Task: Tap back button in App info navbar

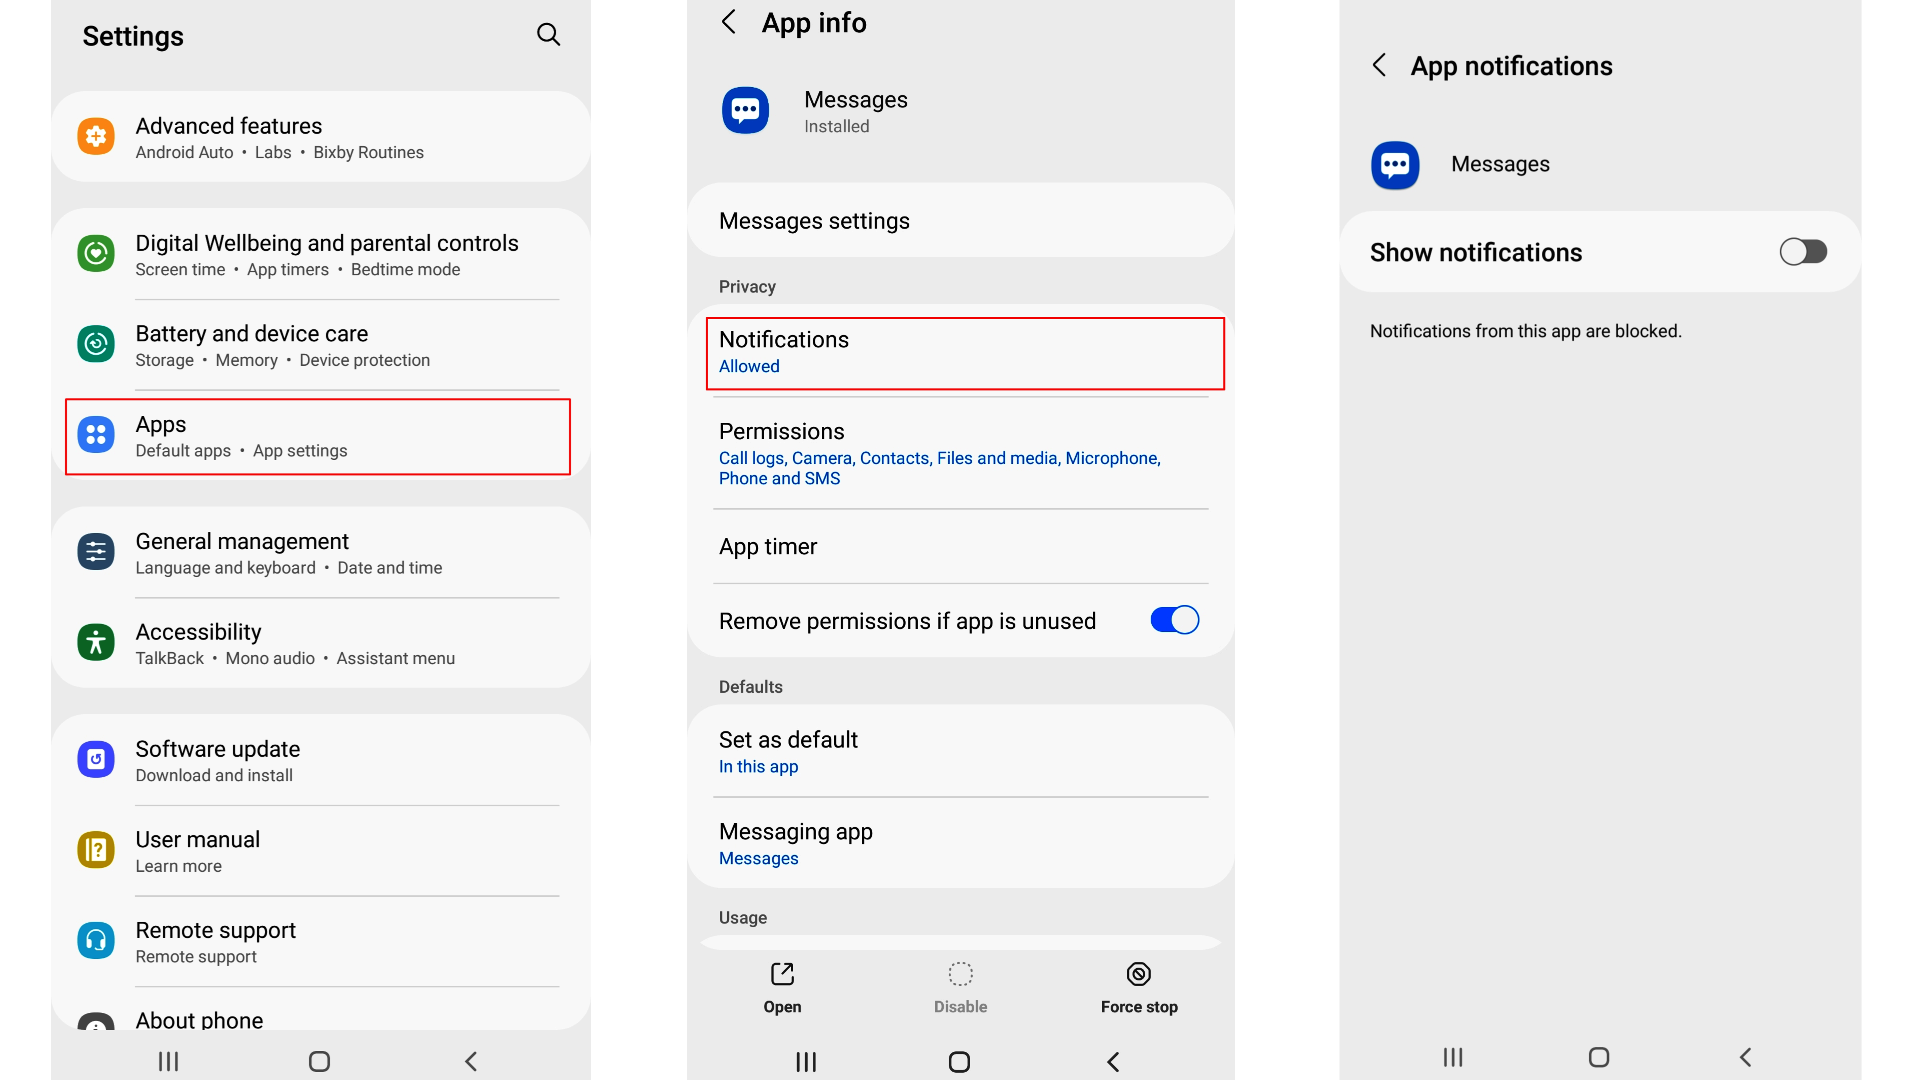Action: pyautogui.click(x=1113, y=1062)
